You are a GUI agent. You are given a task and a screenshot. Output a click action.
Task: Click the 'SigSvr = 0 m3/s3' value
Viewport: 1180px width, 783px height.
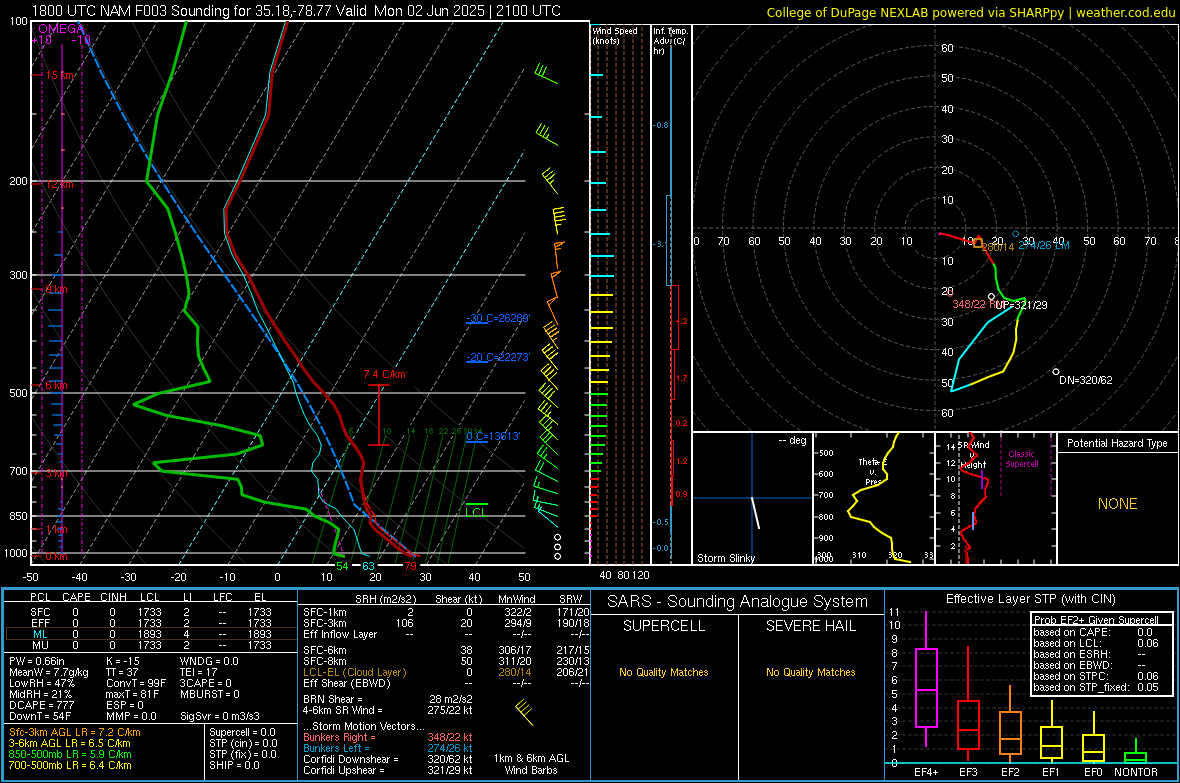(220, 717)
